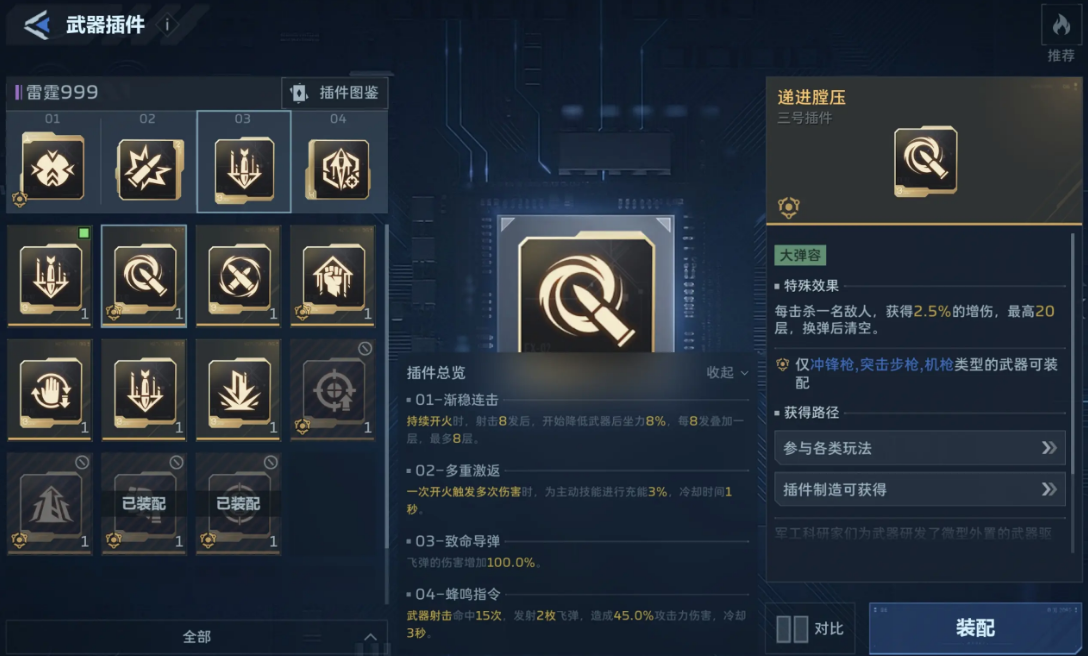Click the 装配 equip button
Screen dimensions: 1088x656
[975, 628]
